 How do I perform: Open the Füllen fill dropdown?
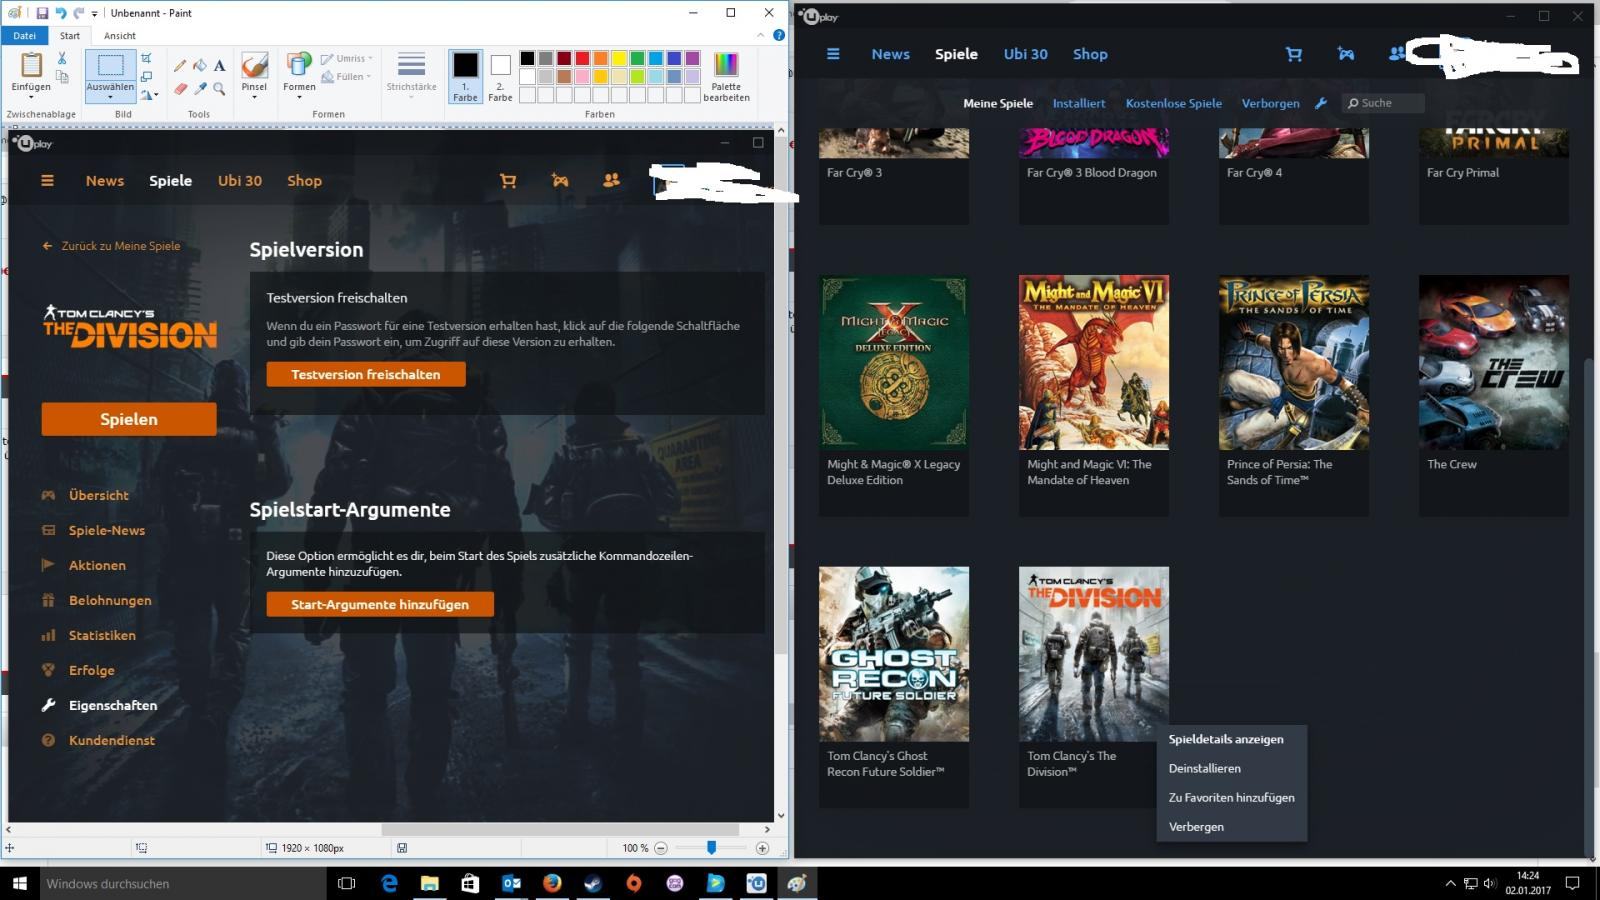point(347,76)
